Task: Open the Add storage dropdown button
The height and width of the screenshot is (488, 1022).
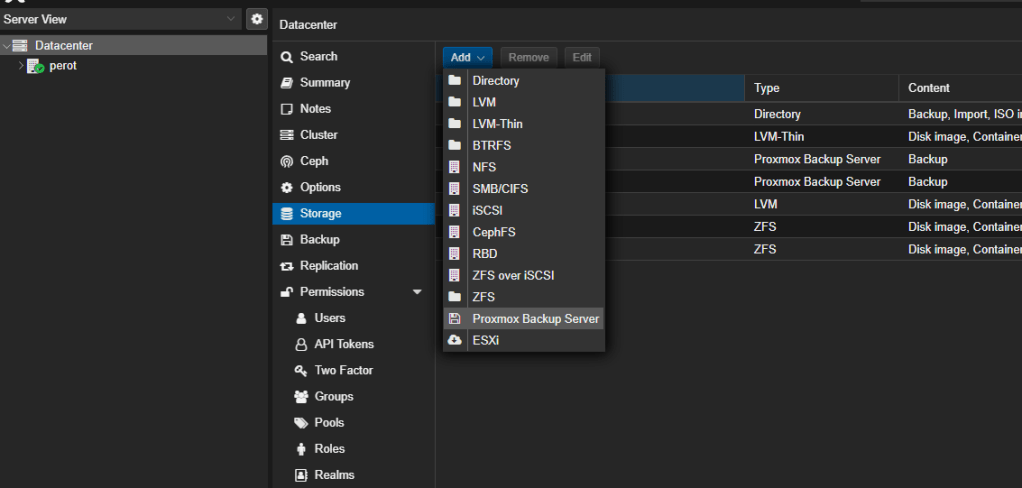Action: pos(468,58)
